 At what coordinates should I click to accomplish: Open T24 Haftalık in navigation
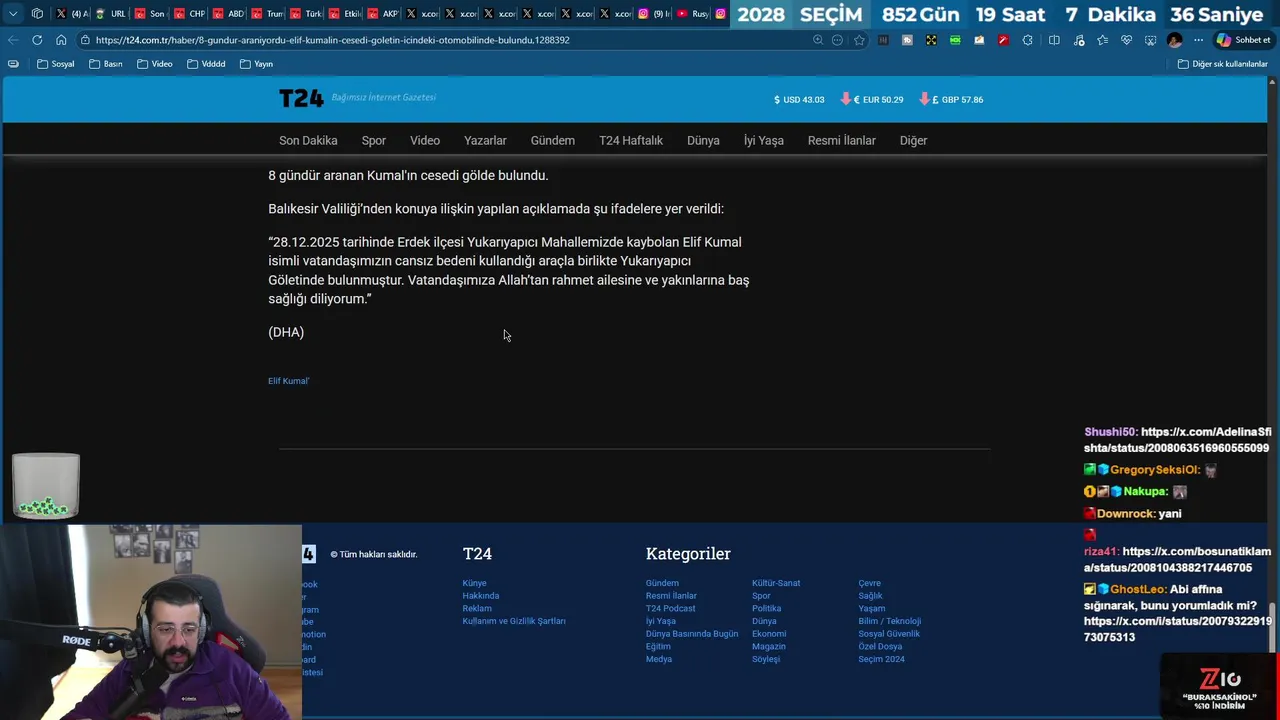pos(631,141)
